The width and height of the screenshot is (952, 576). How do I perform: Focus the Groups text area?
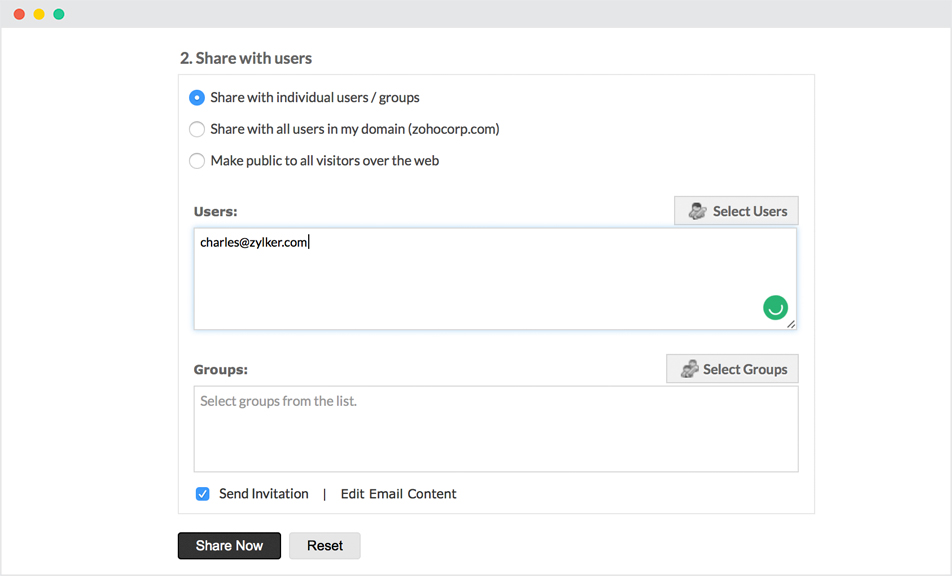pyautogui.click(x=495, y=429)
